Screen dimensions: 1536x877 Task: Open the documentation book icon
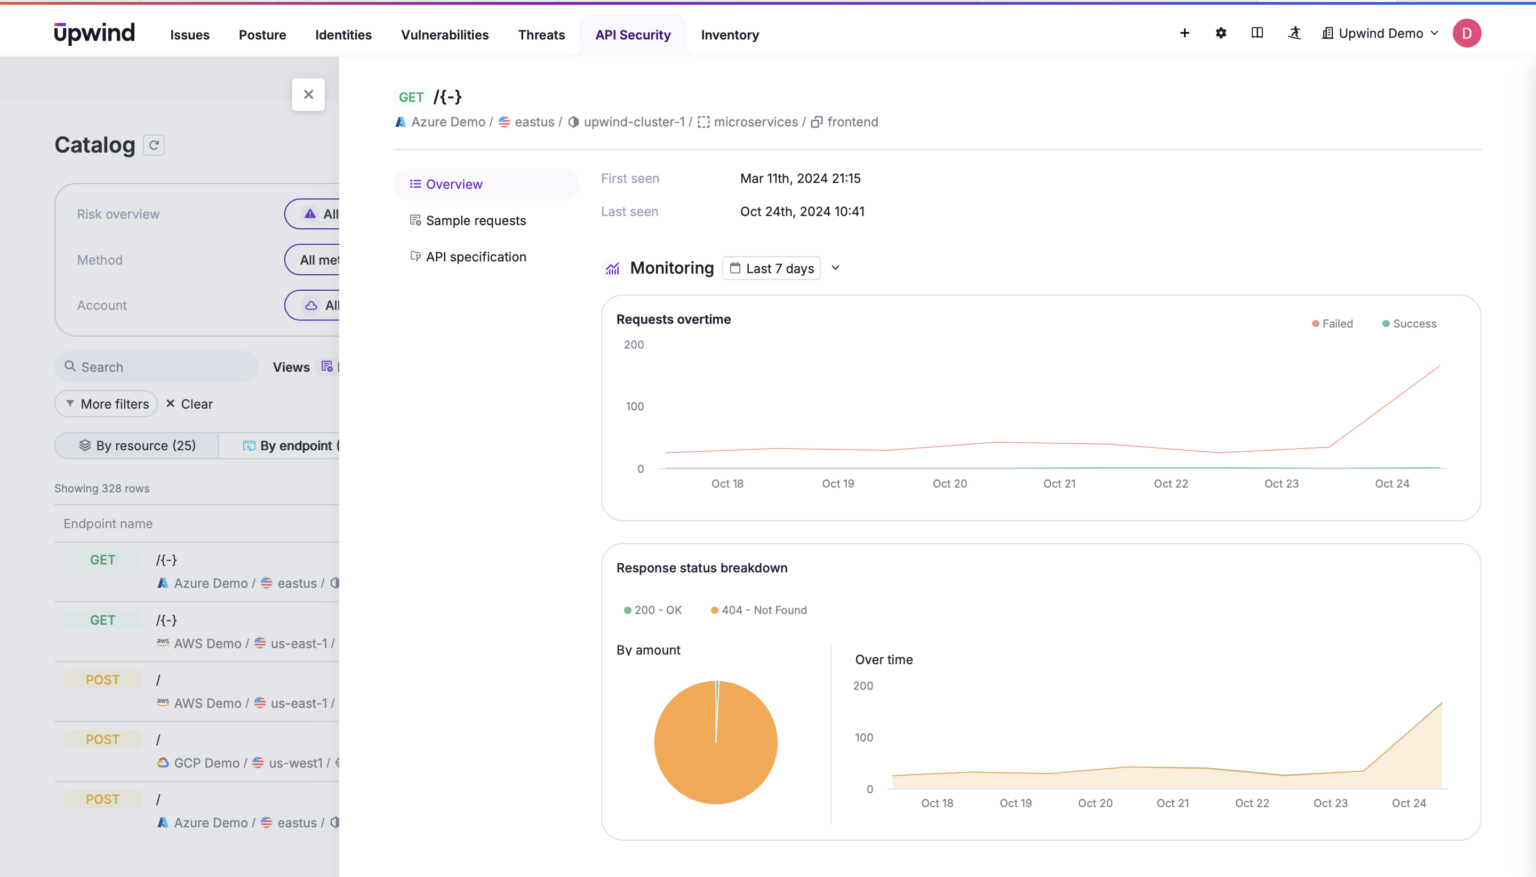[1257, 32]
